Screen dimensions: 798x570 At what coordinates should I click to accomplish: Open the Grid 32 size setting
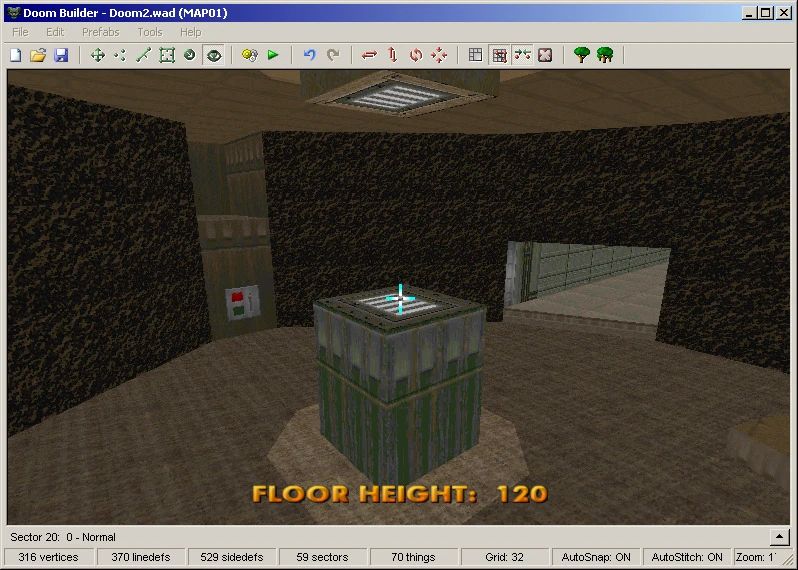505,557
